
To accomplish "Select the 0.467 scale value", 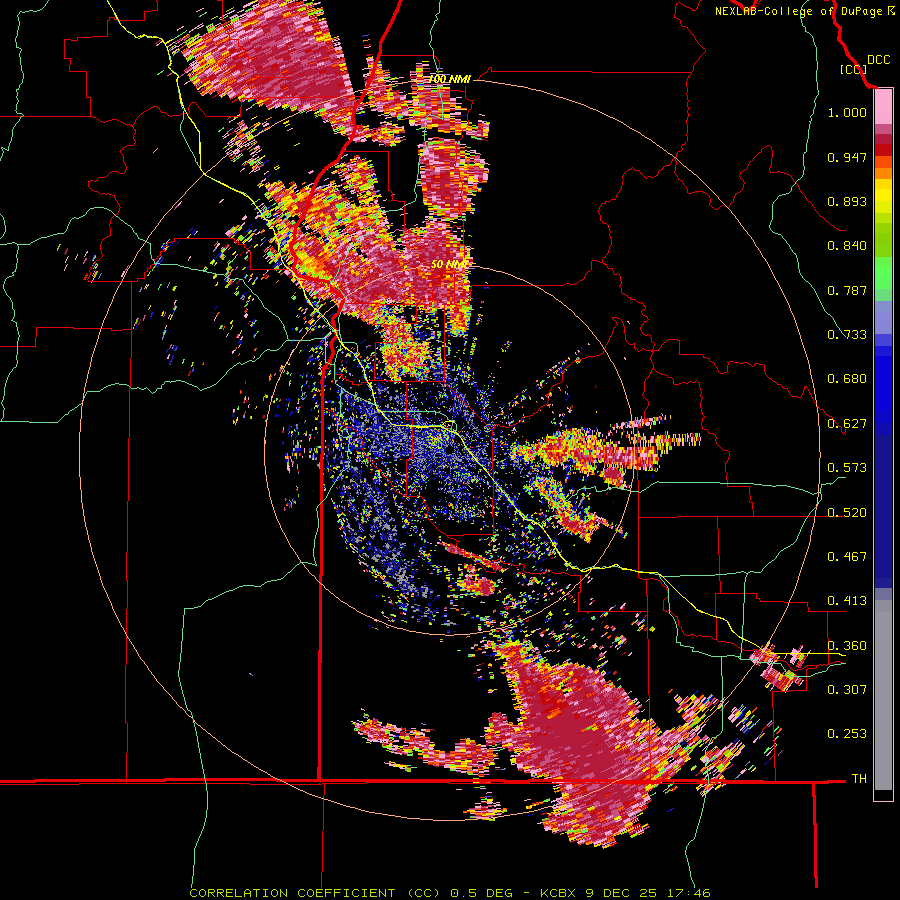I will pos(847,557).
